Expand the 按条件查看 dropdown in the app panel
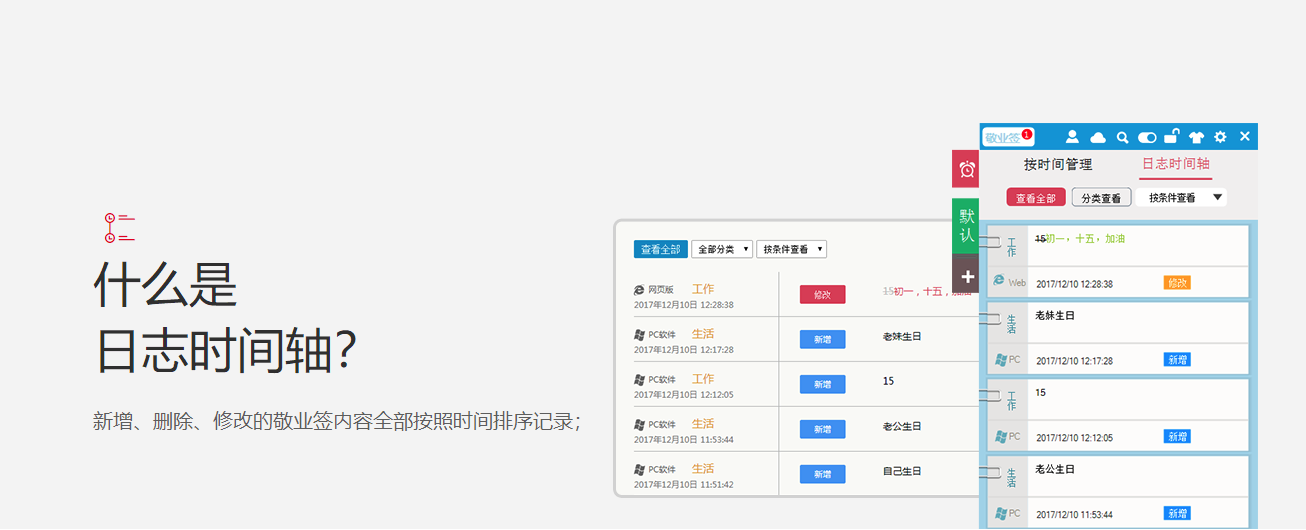The height and width of the screenshot is (530, 1306). (x=1181, y=198)
